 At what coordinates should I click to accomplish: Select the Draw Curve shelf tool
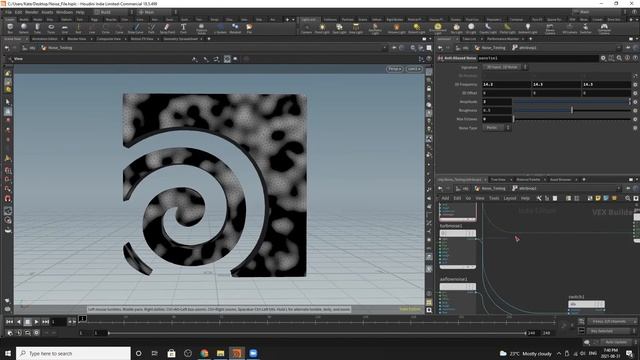(x=136, y=28)
